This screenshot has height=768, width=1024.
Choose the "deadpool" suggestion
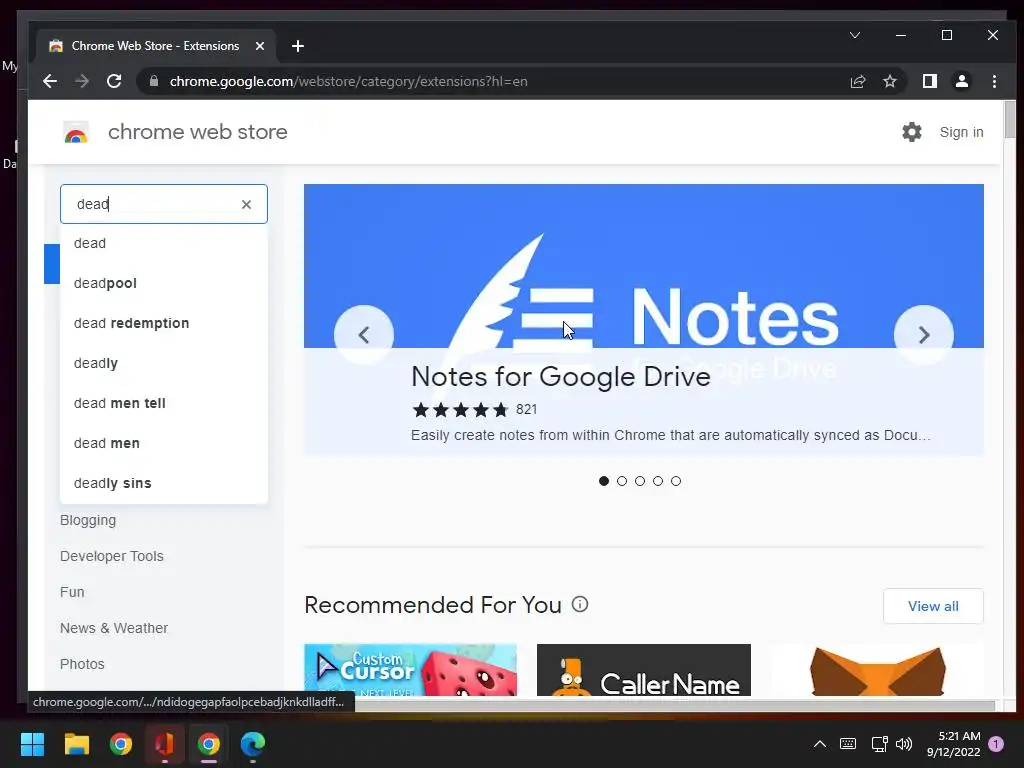pos(164,283)
